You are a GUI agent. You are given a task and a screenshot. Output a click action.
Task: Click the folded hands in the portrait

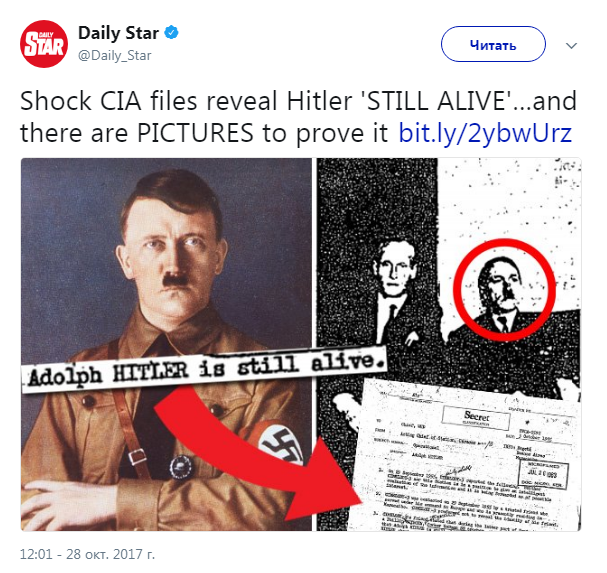(68, 503)
